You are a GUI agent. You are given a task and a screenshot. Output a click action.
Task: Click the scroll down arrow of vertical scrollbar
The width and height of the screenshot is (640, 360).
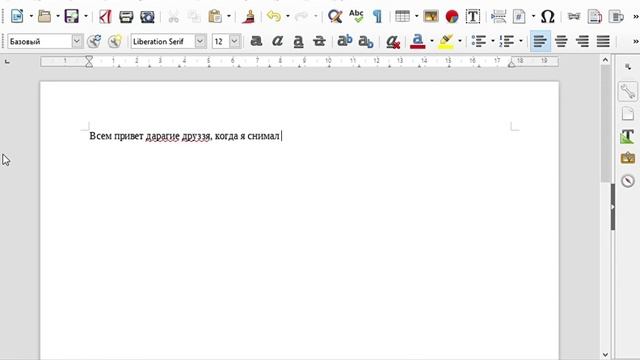coord(605,354)
